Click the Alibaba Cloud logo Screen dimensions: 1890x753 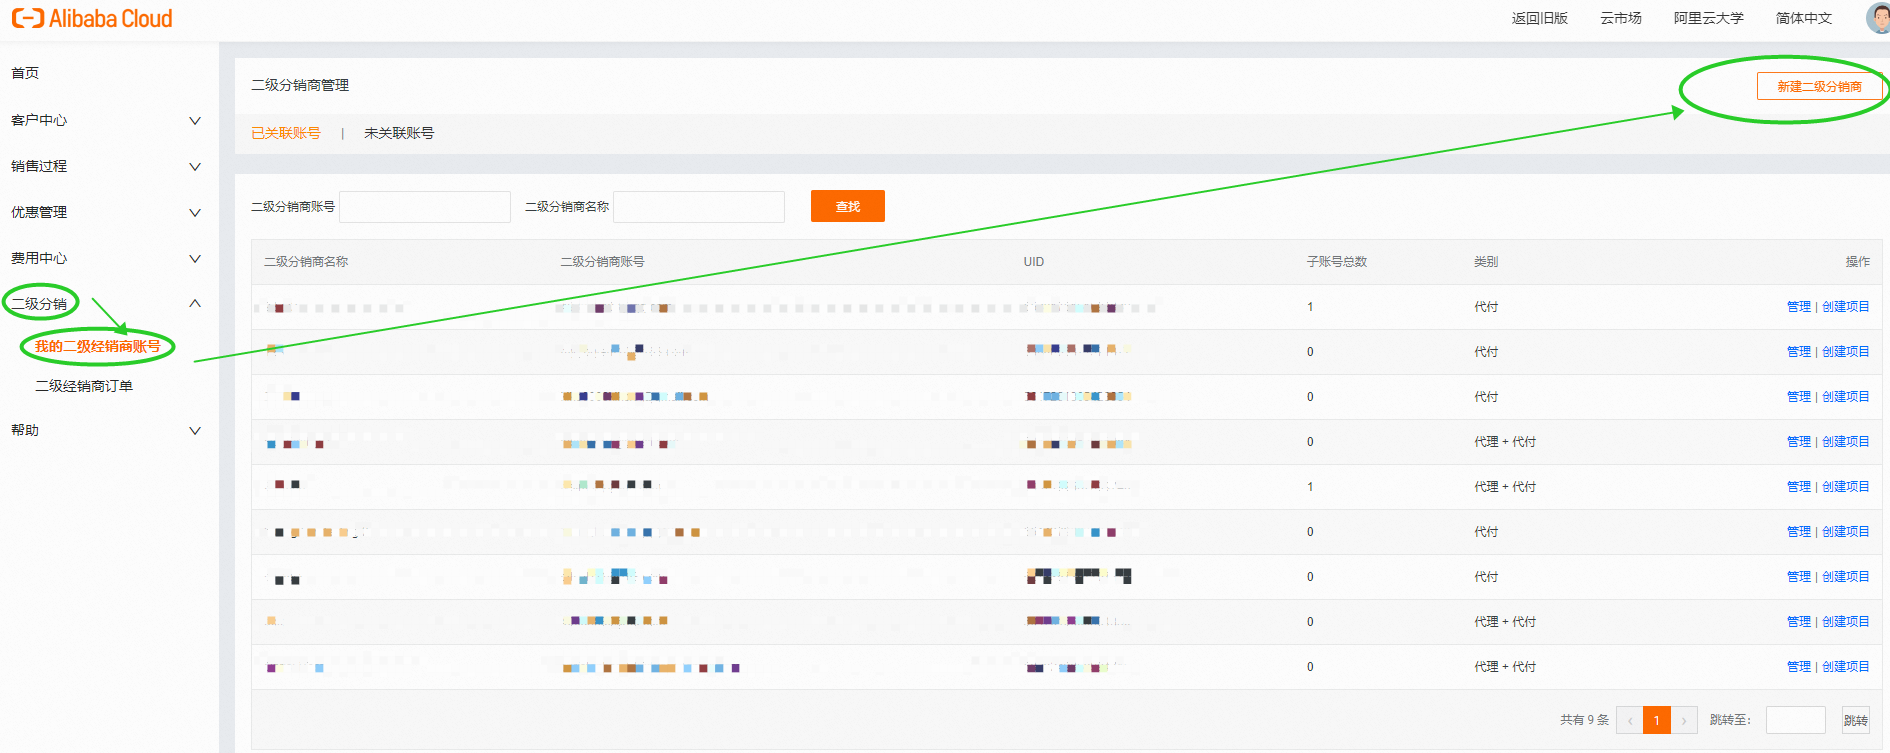click(92, 18)
